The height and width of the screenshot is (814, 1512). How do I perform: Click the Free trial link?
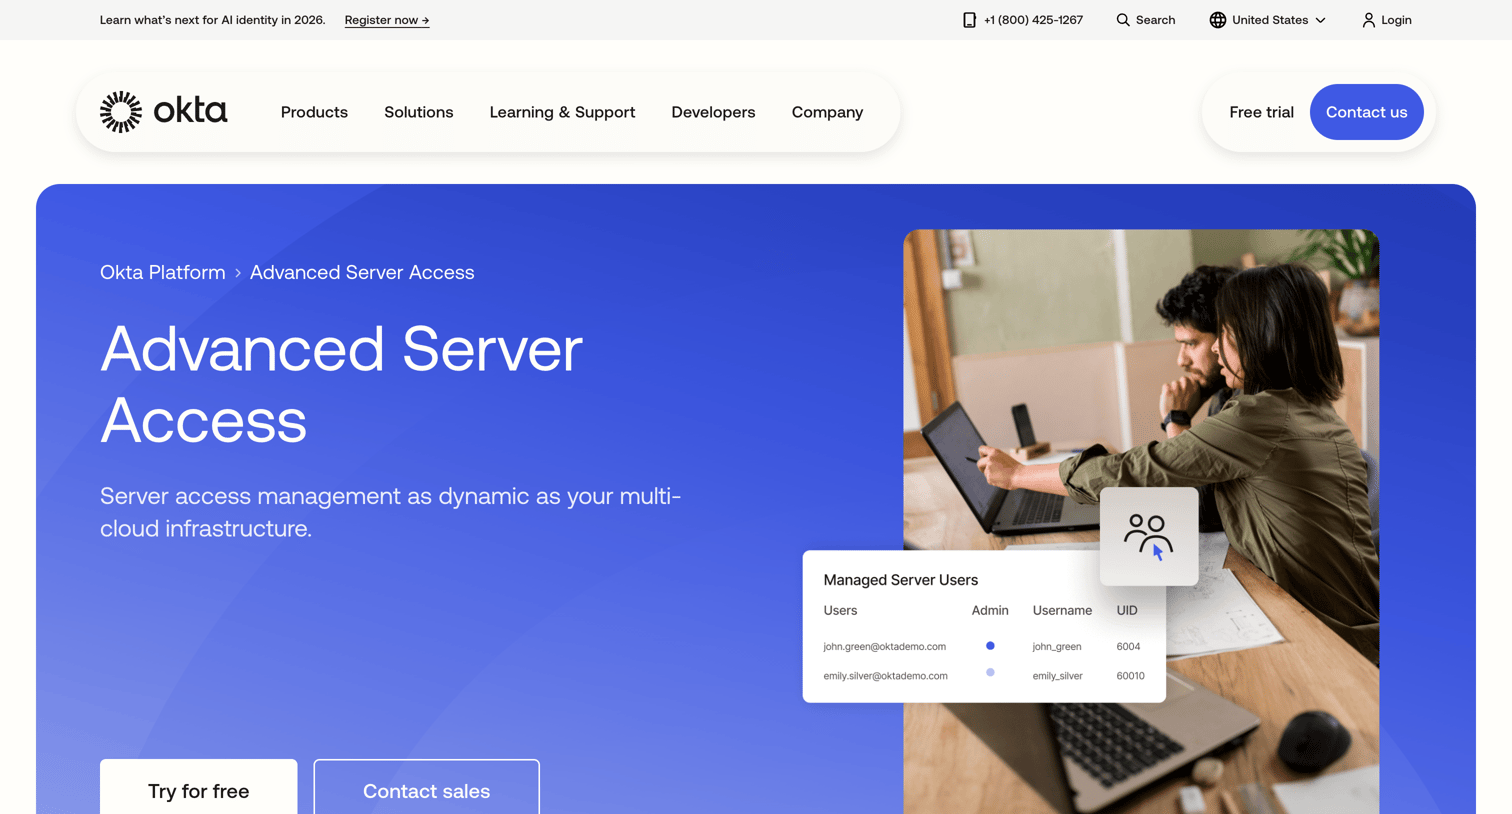click(1261, 112)
